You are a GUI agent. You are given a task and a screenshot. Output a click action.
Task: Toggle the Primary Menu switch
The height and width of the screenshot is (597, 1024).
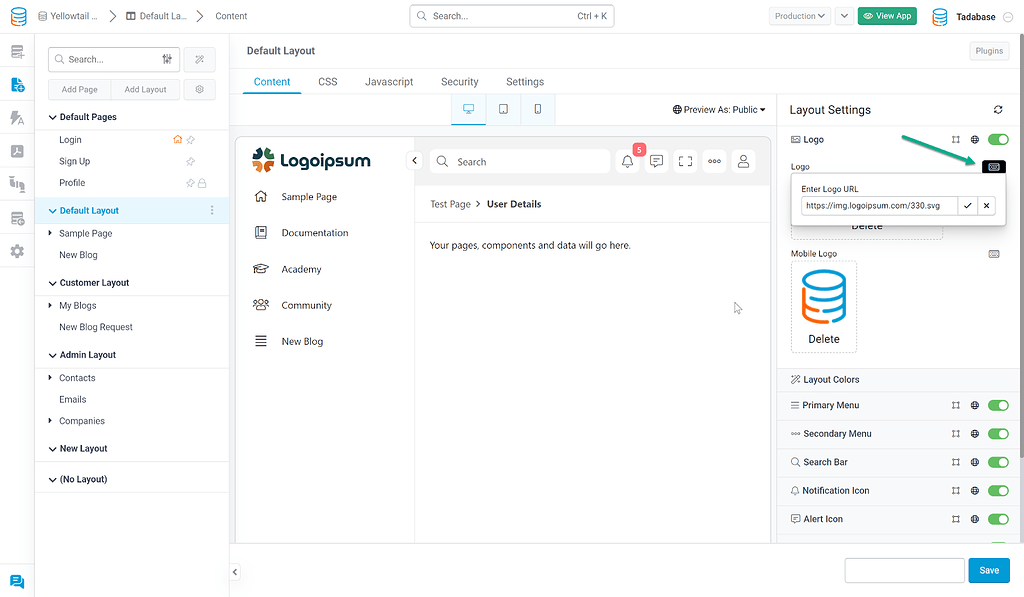999,406
